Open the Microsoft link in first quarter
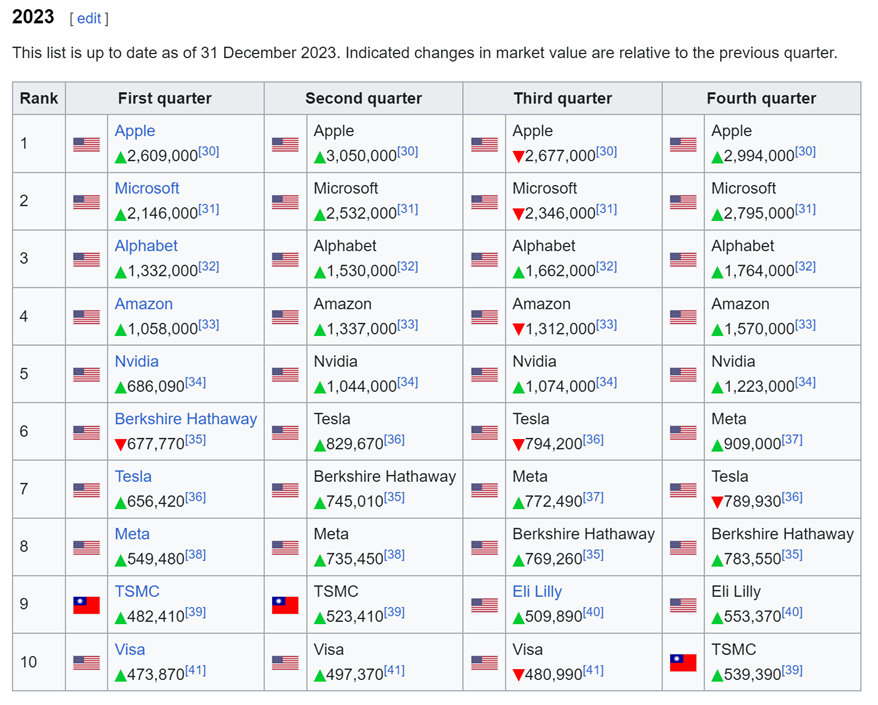This screenshot has width=878, height=705. point(147,188)
